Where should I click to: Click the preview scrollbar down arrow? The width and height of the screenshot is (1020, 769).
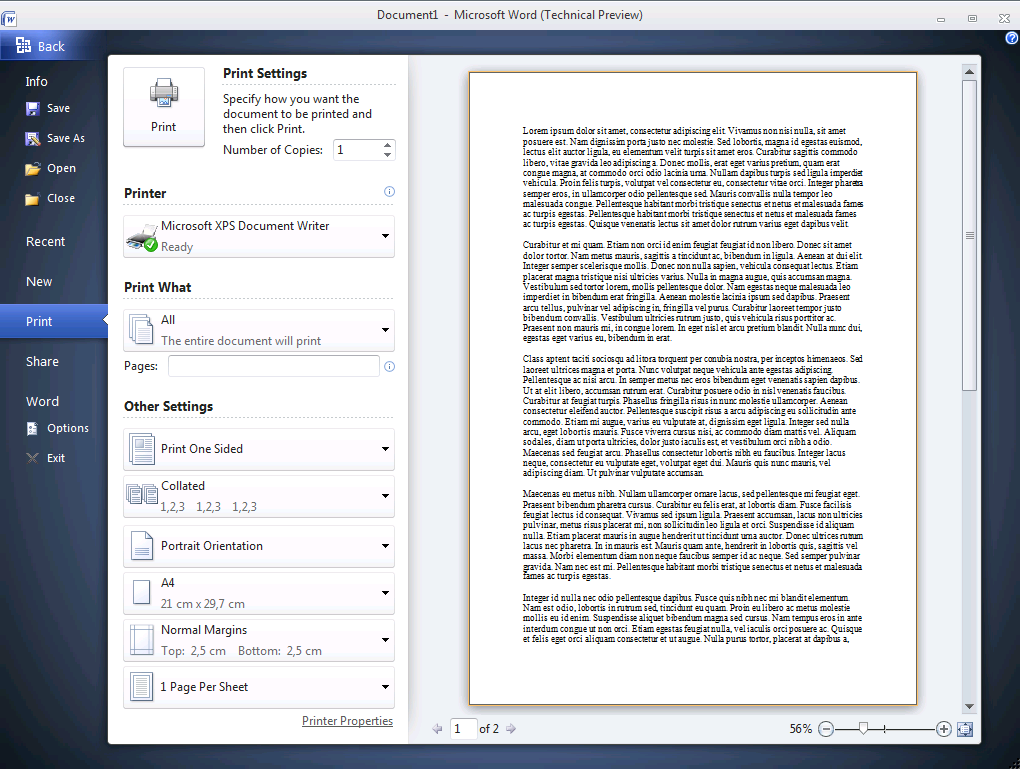969,707
